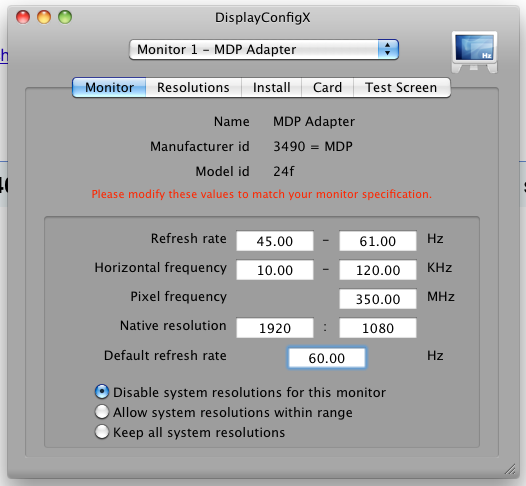The height and width of the screenshot is (486, 526).
Task: Click the DisplayConfigX window title
Action: point(263,17)
